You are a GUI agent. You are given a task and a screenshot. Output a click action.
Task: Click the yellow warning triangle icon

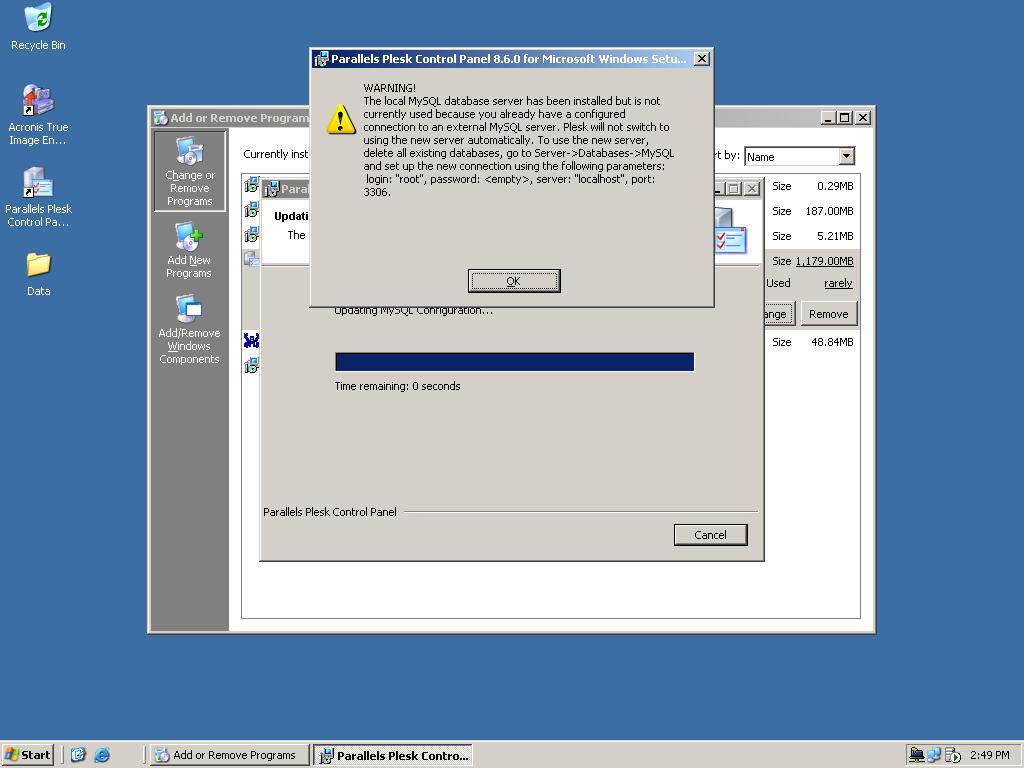click(x=341, y=118)
